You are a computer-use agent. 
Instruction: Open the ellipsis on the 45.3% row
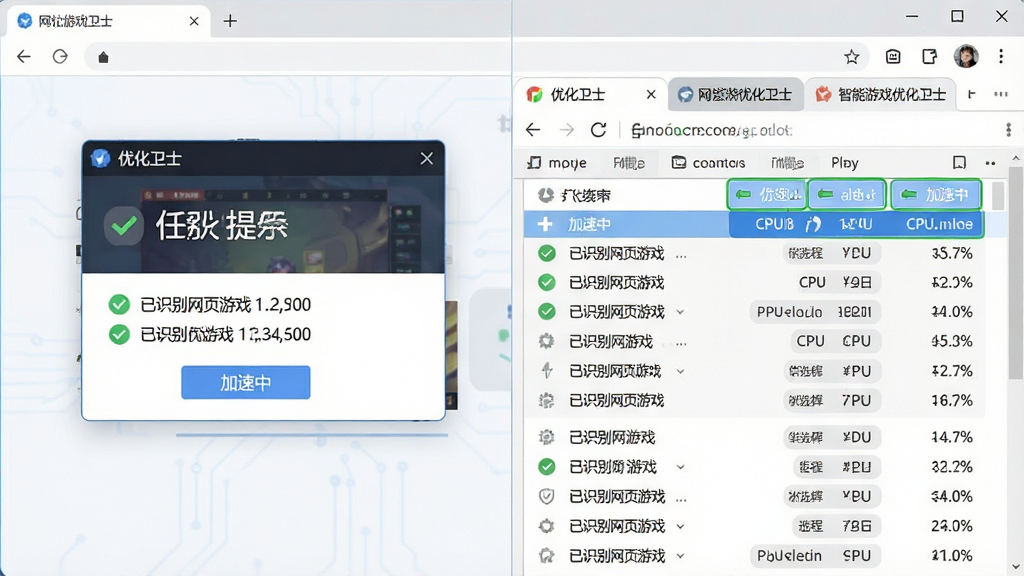point(681,344)
